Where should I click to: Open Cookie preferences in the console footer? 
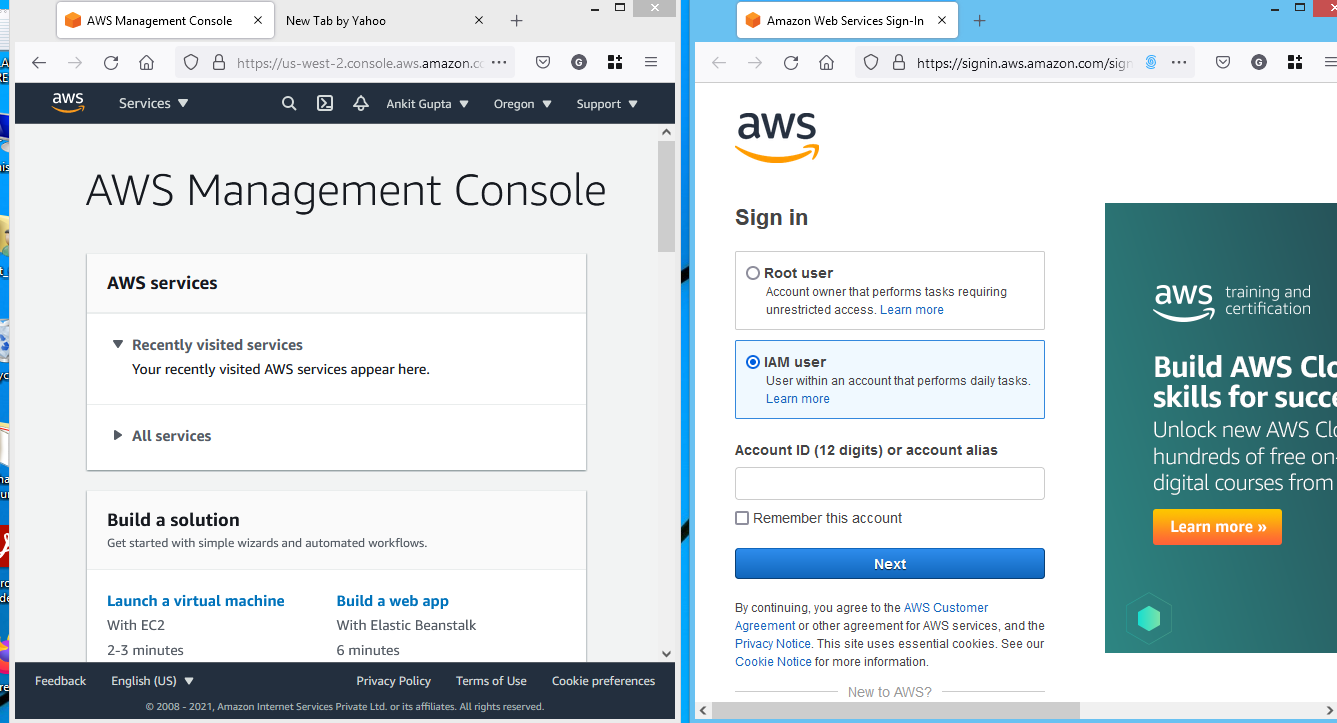[x=604, y=681]
